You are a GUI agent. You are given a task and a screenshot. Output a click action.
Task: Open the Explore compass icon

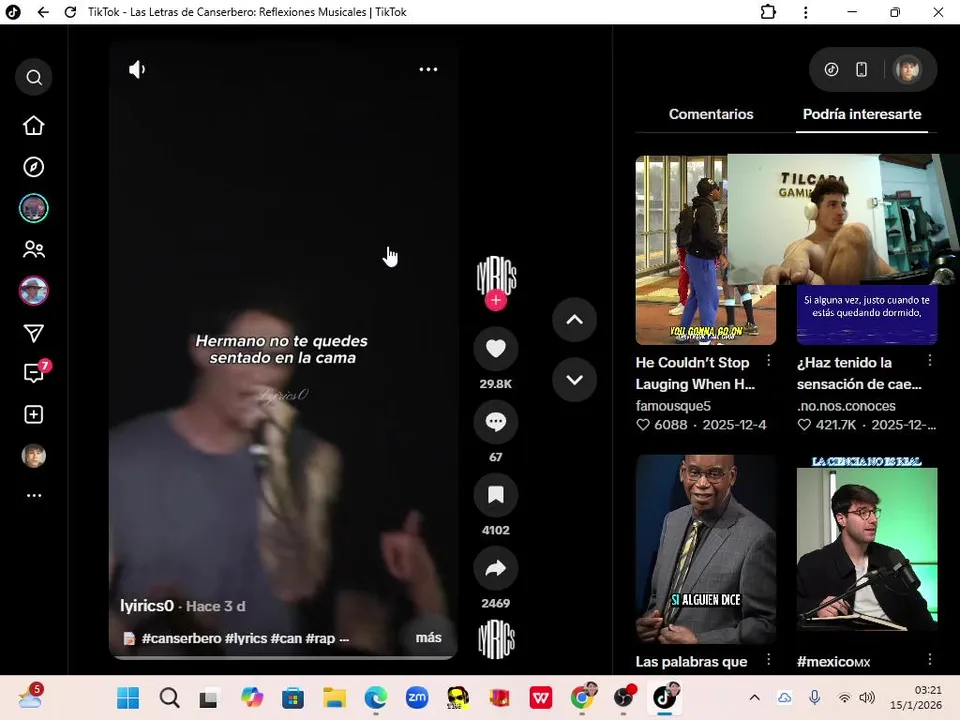(x=34, y=167)
